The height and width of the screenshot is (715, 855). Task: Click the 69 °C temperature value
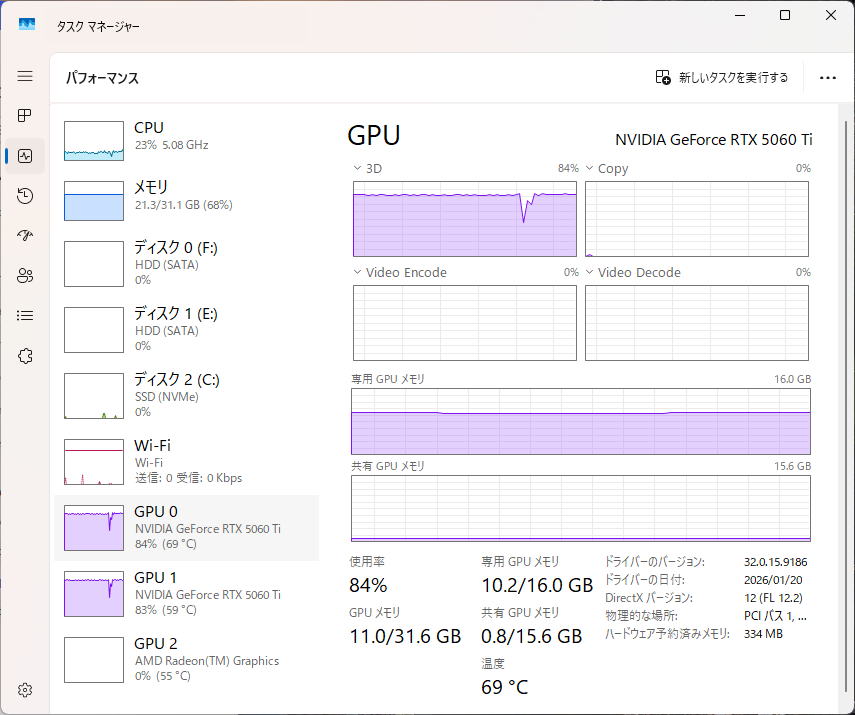pos(504,687)
